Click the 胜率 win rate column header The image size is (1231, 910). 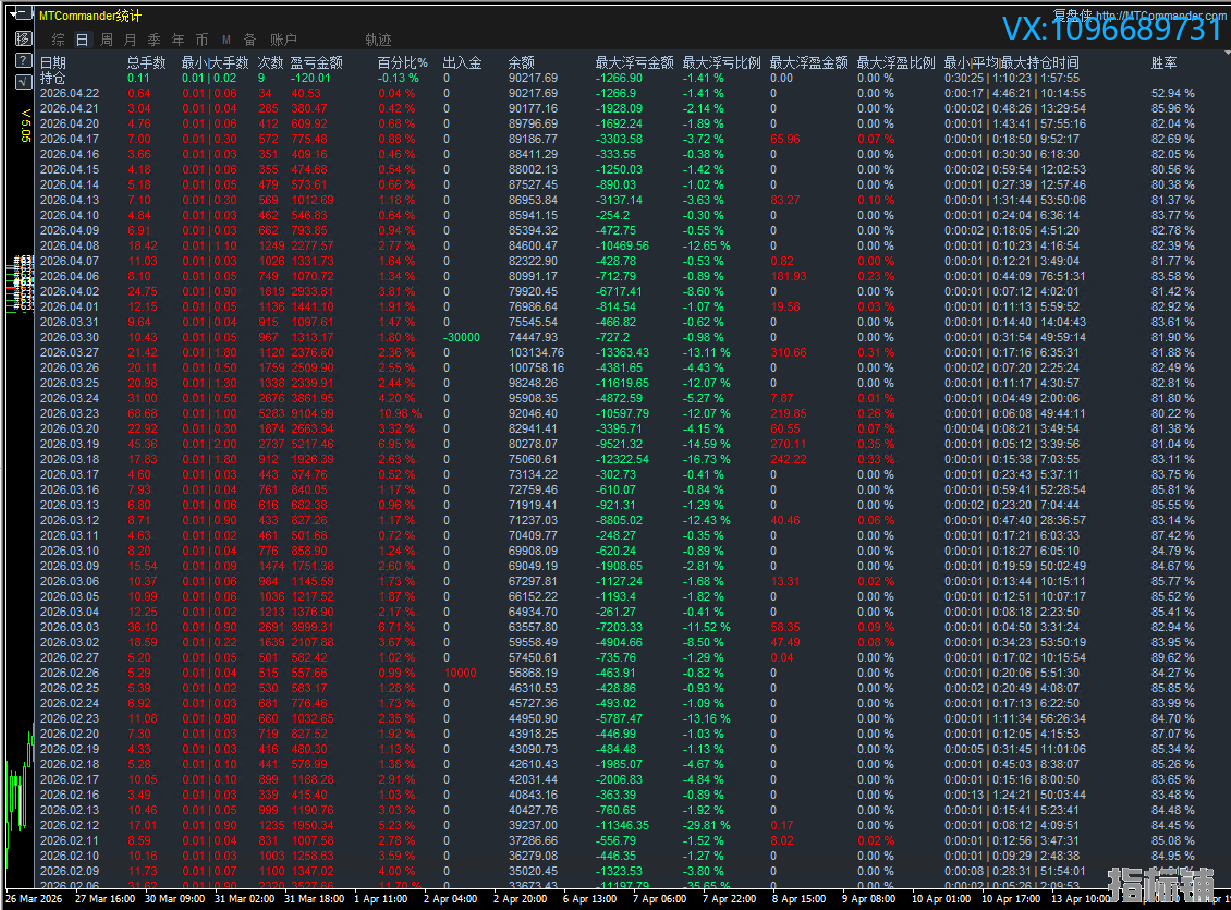[x=1164, y=63]
